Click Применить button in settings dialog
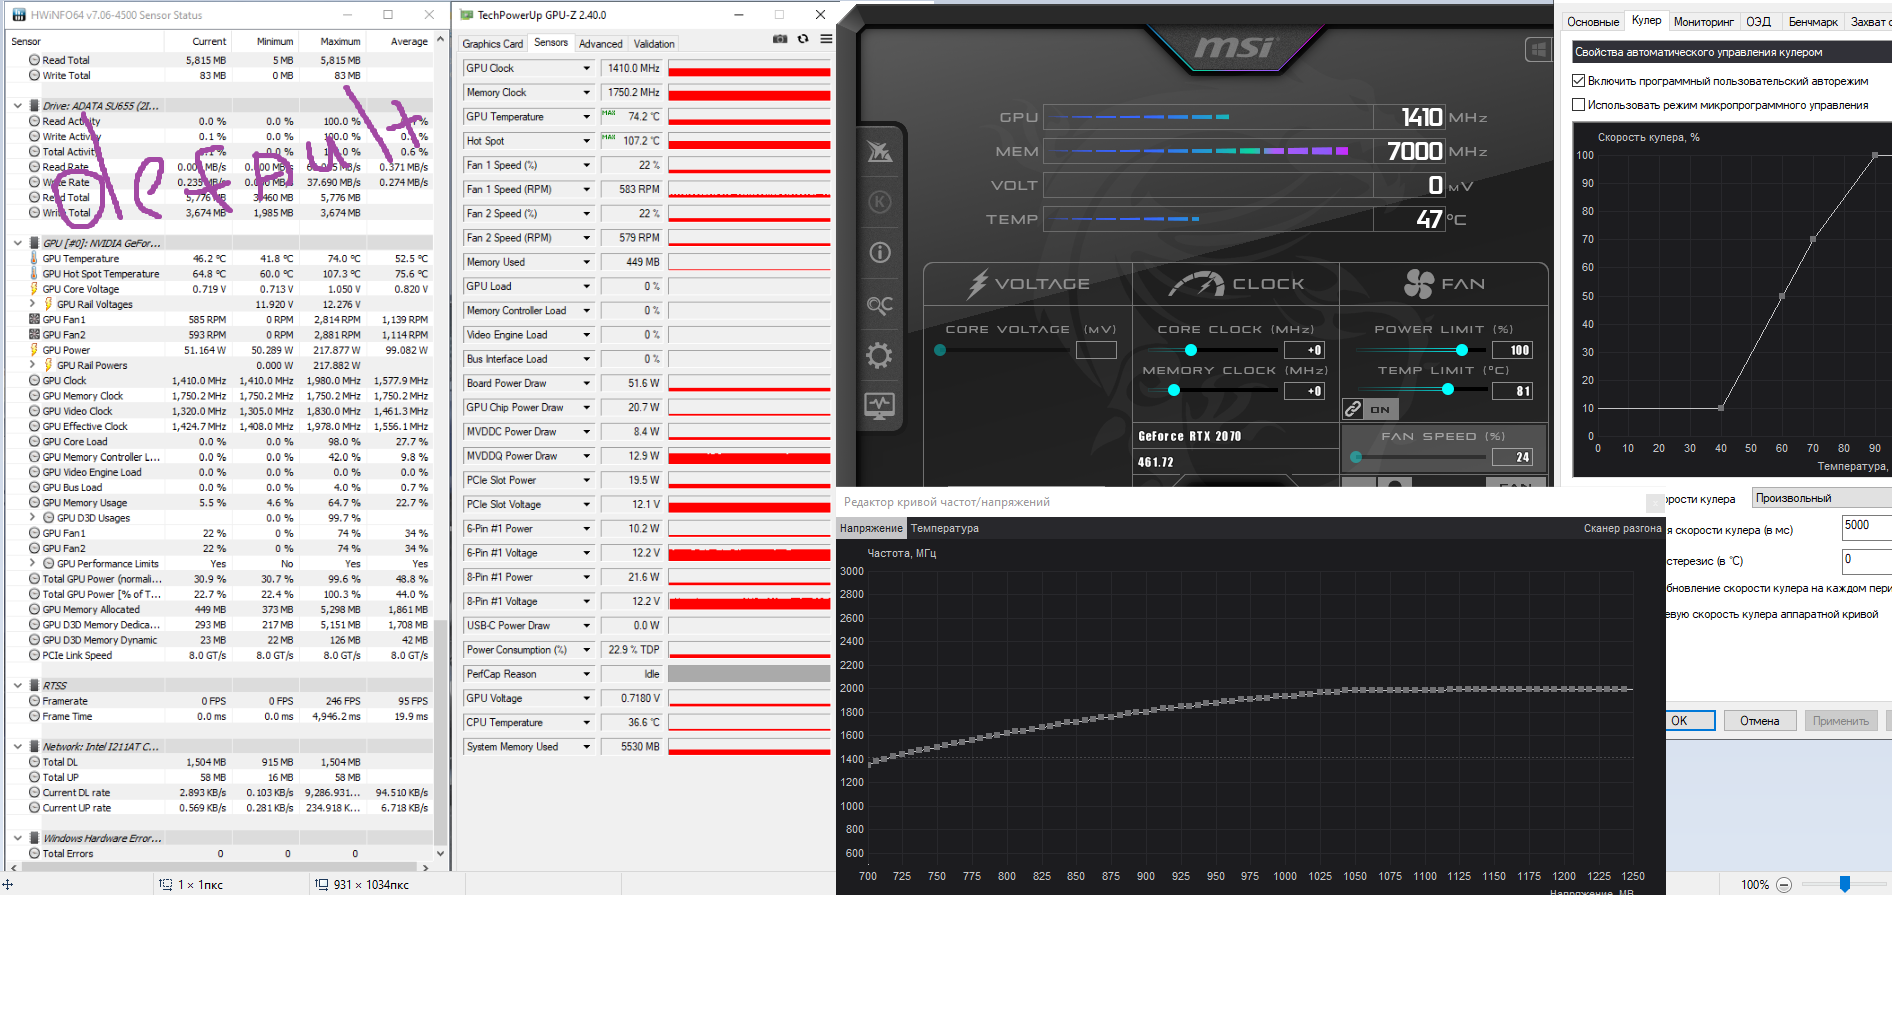1892x1034 pixels. (1841, 721)
